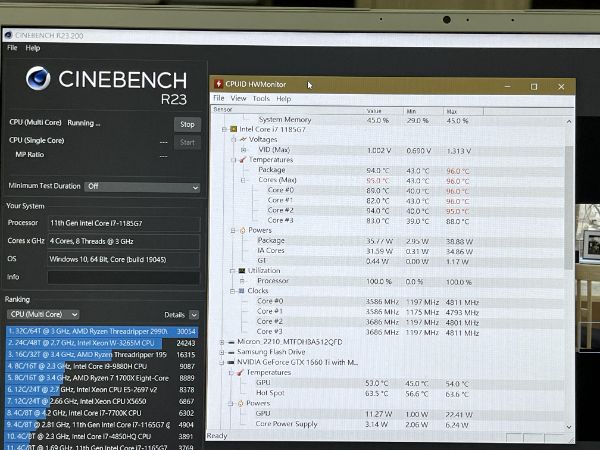Click HWMonitor scrollbar down arrow
The image size is (600, 450).
569,427
